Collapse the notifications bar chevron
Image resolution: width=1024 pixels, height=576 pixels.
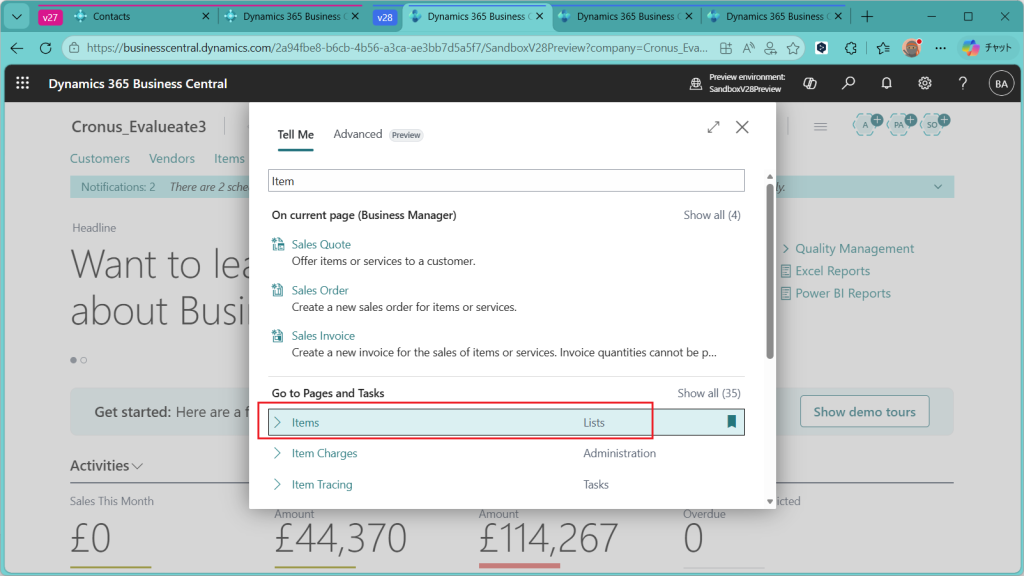pos(937,187)
